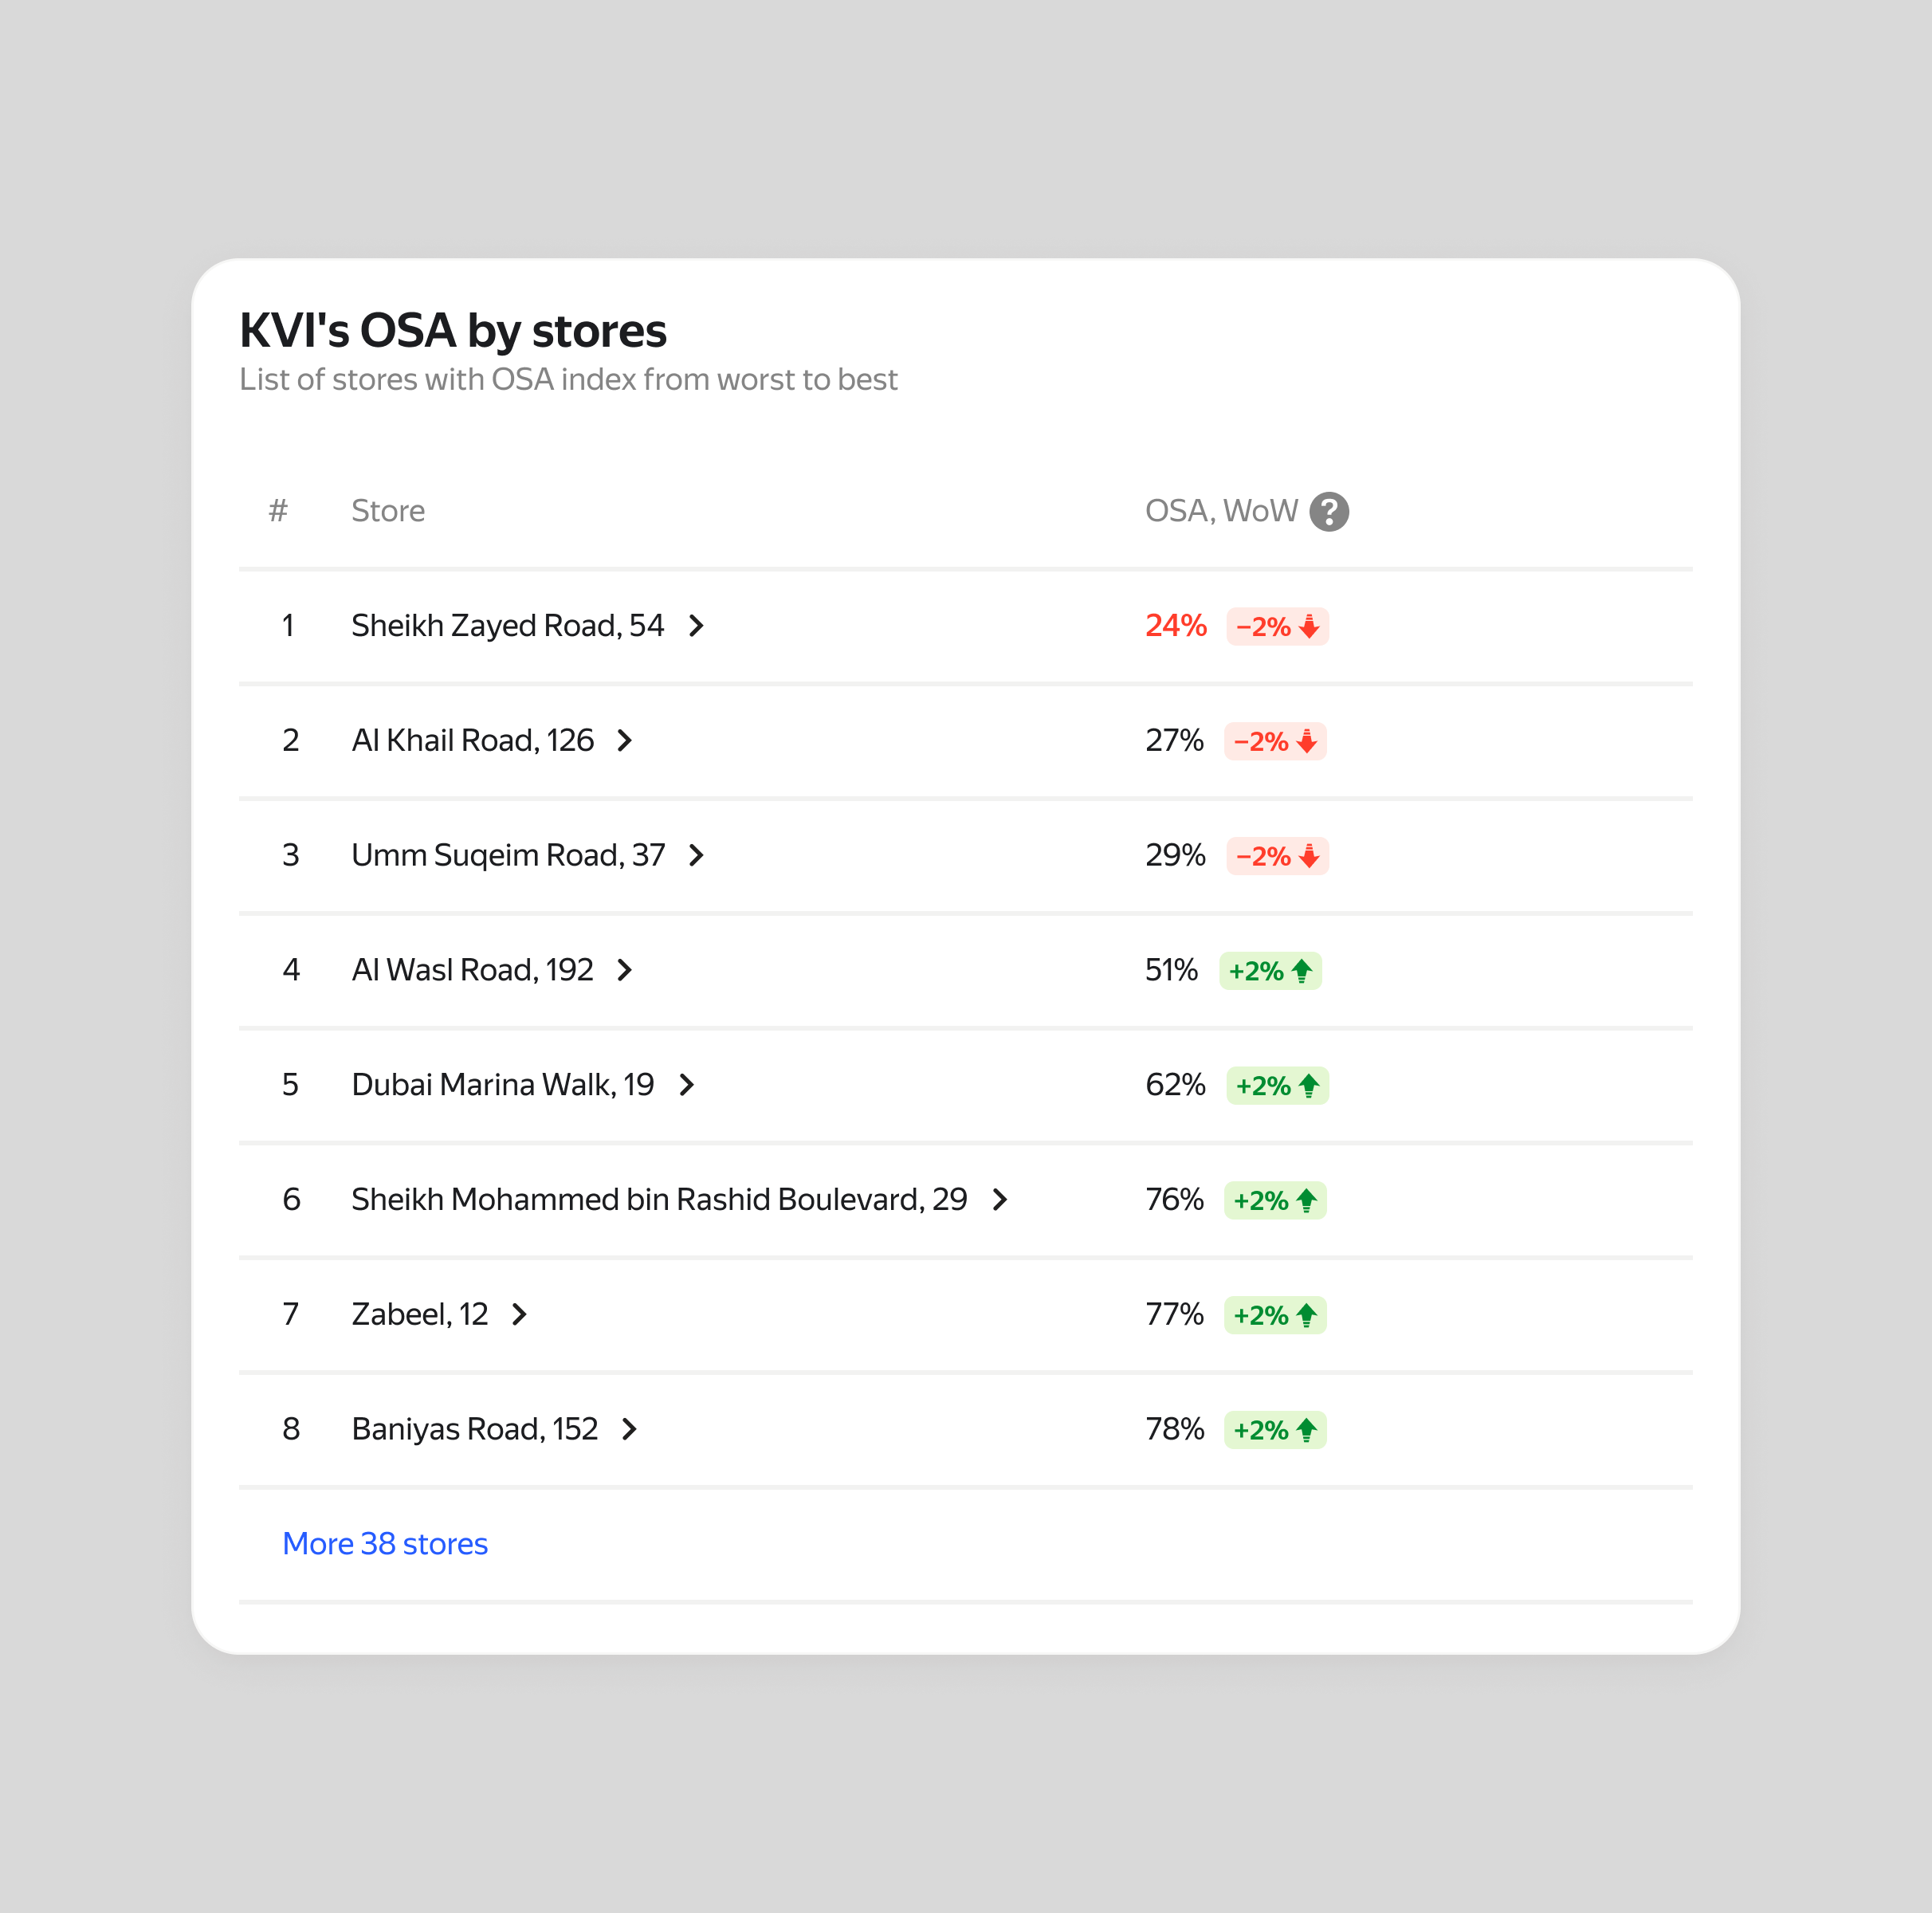
Task: Click the +2% up badge for Baniyas Road
Action: pyautogui.click(x=1275, y=1430)
